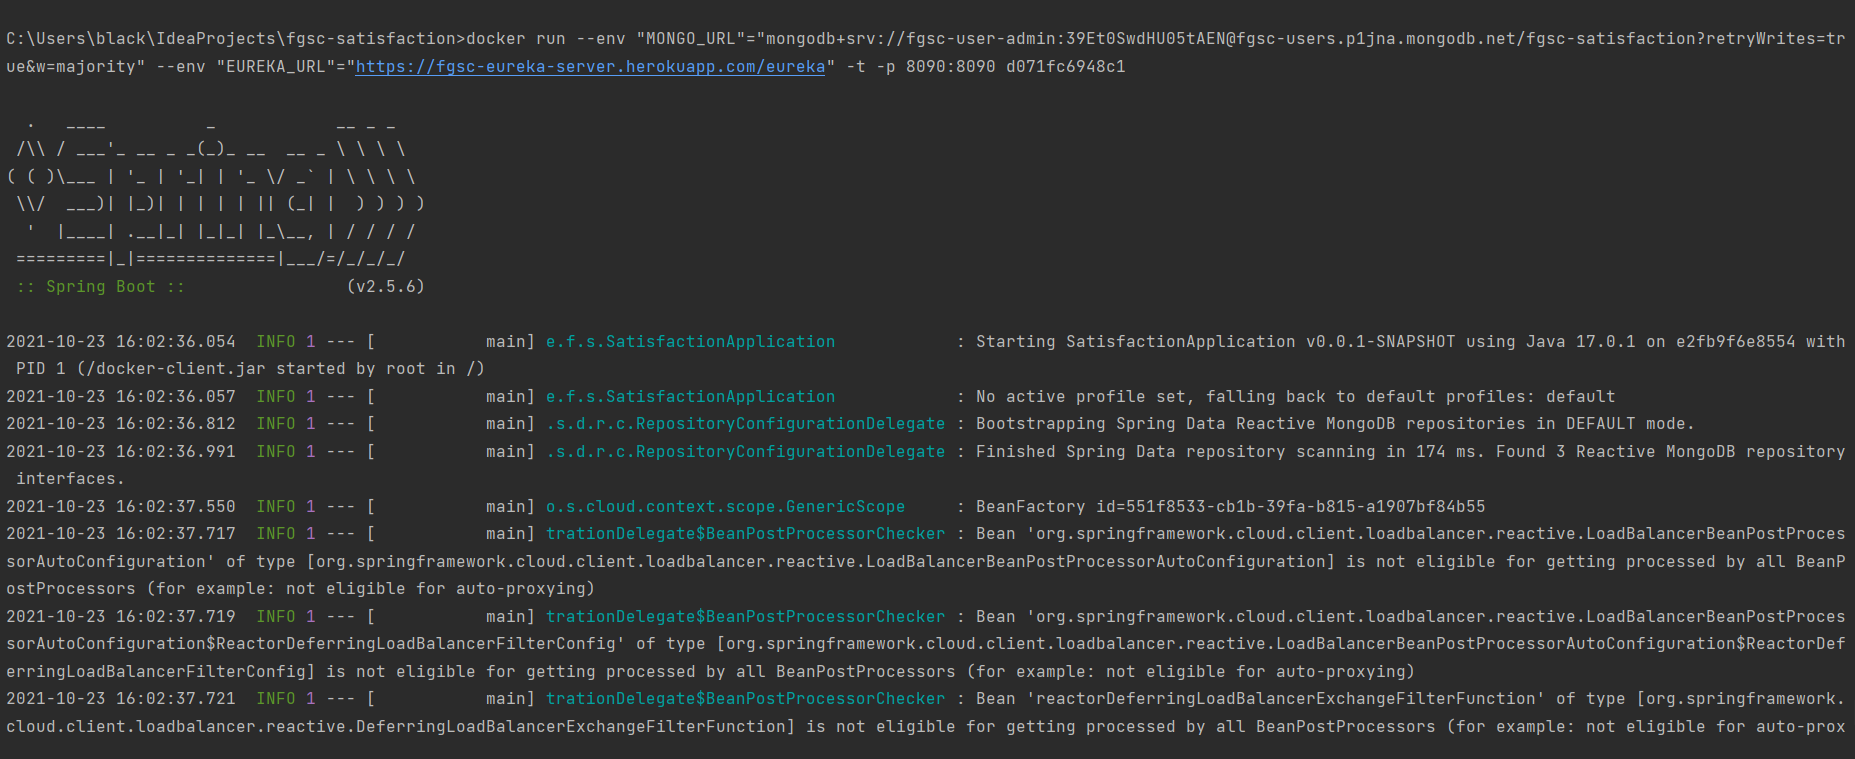The image size is (1855, 759).
Task: Click the e.f.s.SatisfactionApplication logger at 16:02:36.057
Action: [690, 397]
